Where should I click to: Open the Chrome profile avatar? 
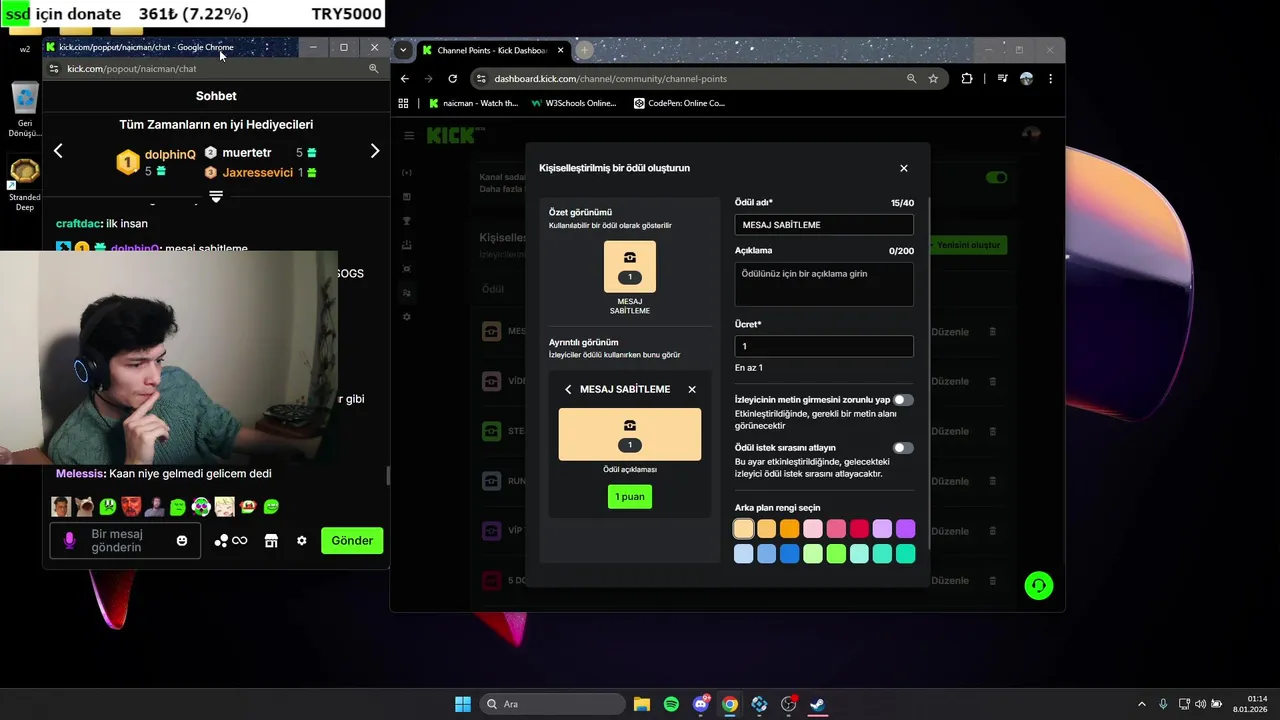coord(1026,79)
